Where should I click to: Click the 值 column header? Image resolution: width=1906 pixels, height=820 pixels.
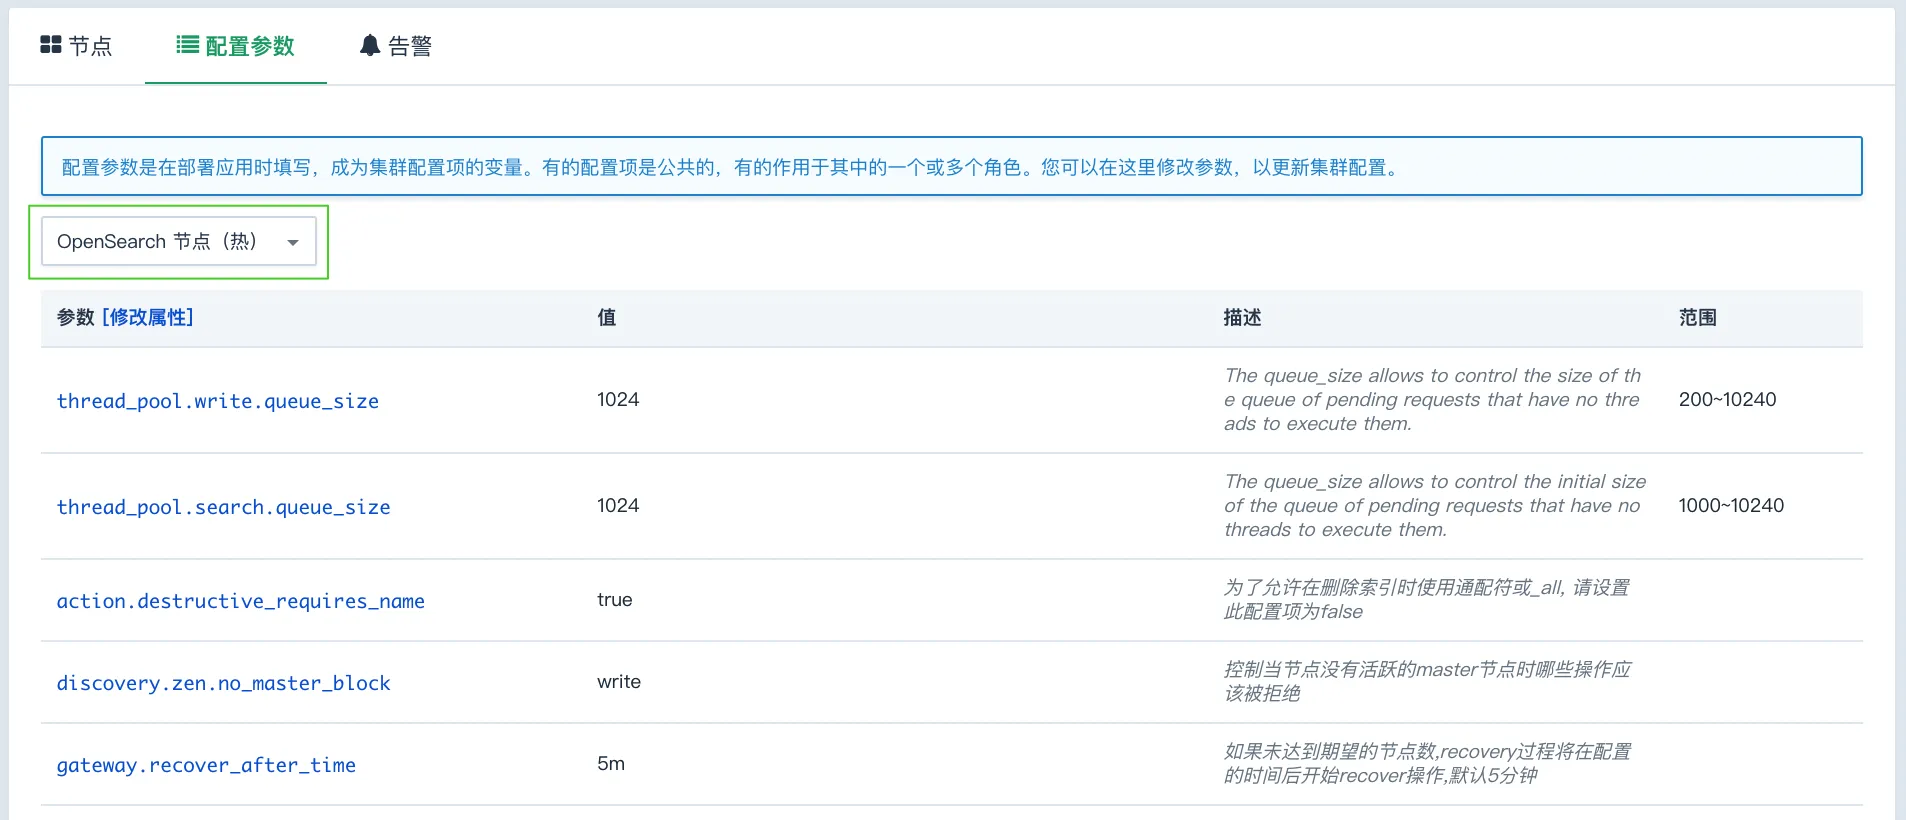click(x=607, y=317)
